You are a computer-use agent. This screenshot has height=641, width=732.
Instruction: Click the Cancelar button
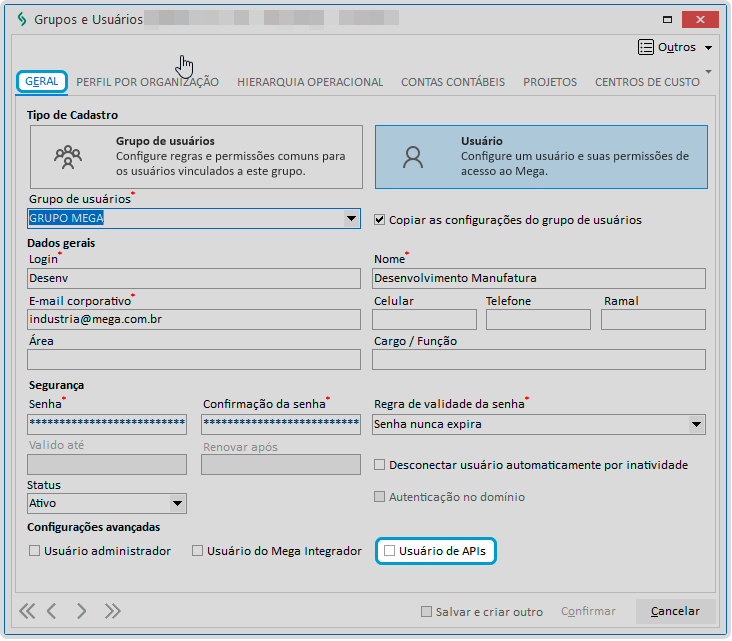[675, 611]
